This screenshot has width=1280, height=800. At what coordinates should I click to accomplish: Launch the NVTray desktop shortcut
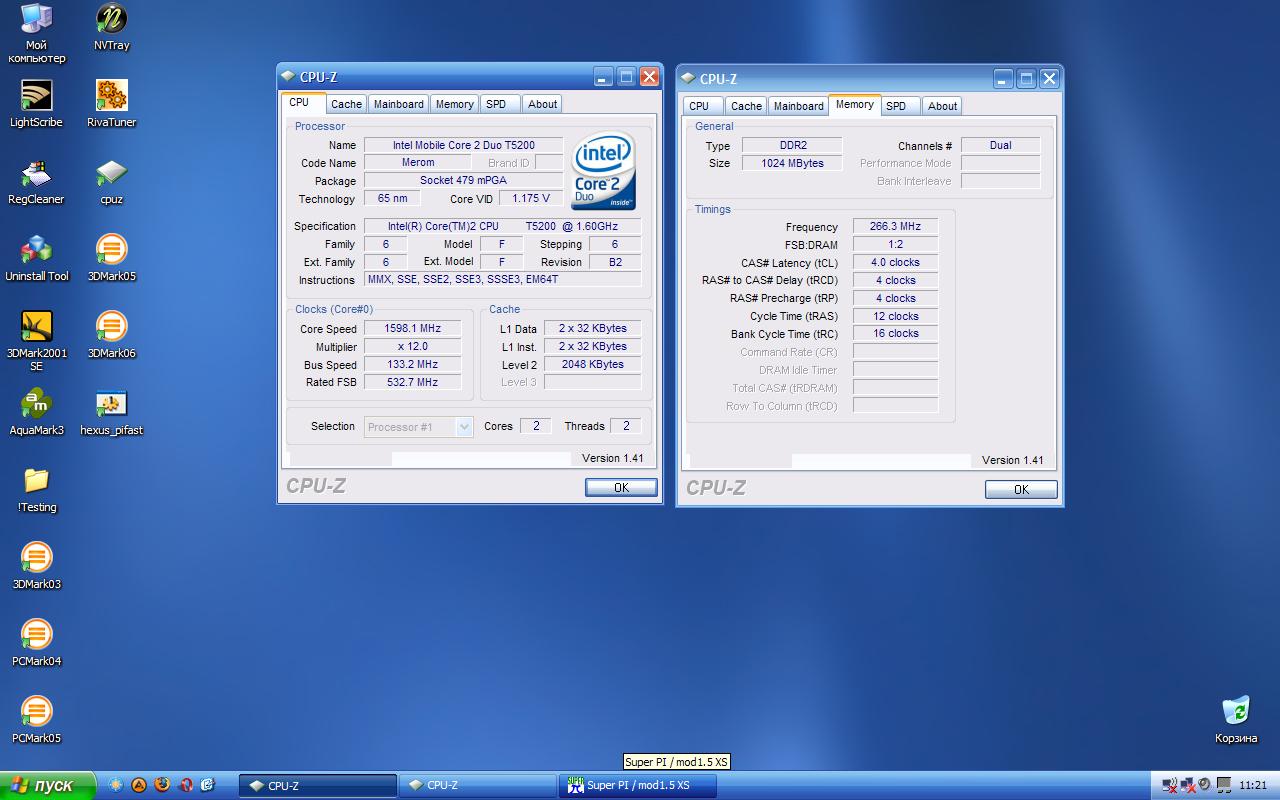pos(111,27)
